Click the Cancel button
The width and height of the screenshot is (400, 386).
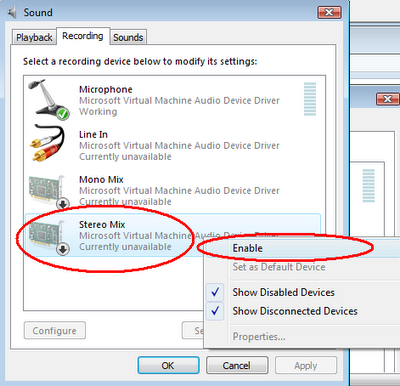tap(237, 365)
